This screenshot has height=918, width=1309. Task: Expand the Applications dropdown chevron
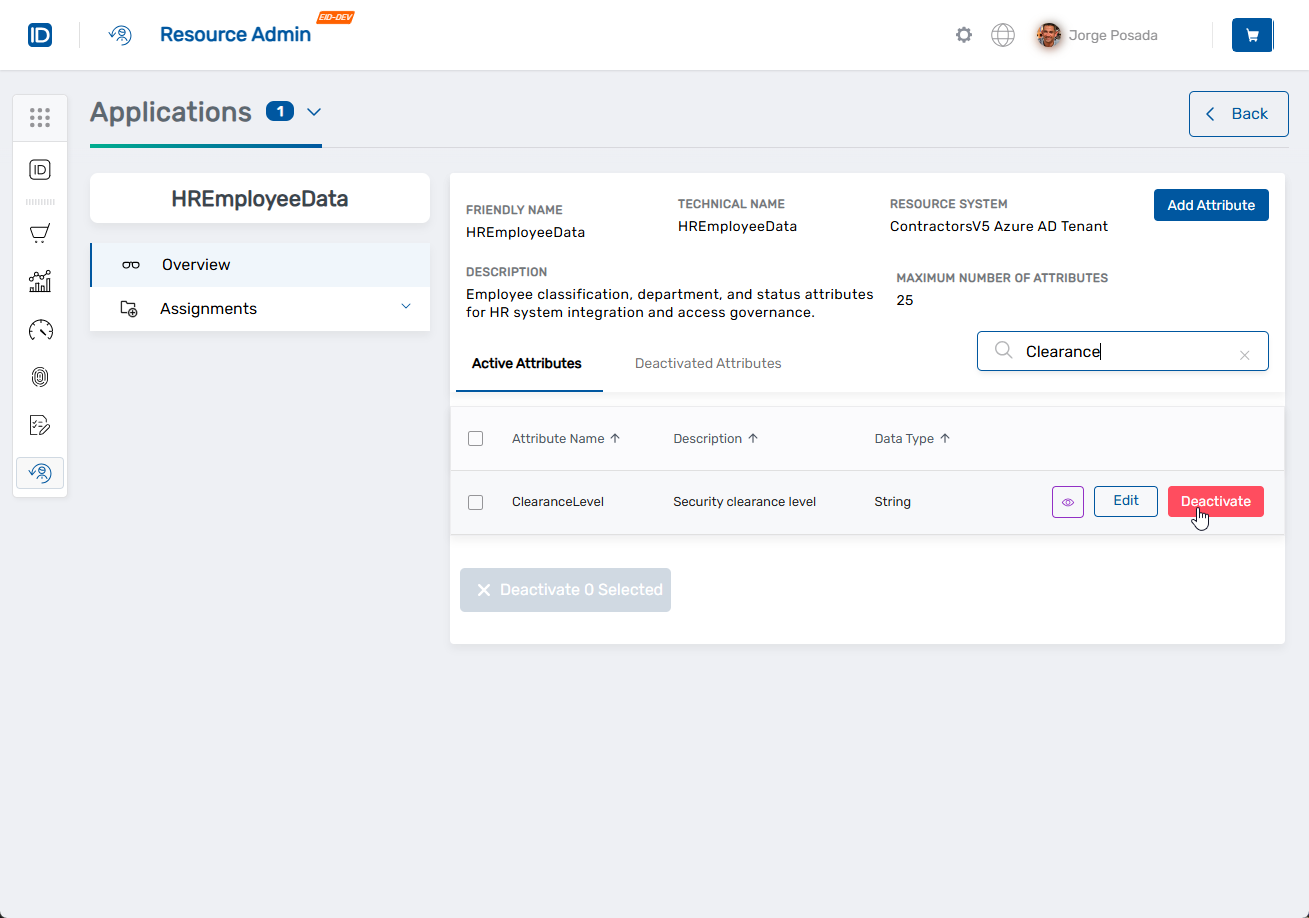coord(314,112)
